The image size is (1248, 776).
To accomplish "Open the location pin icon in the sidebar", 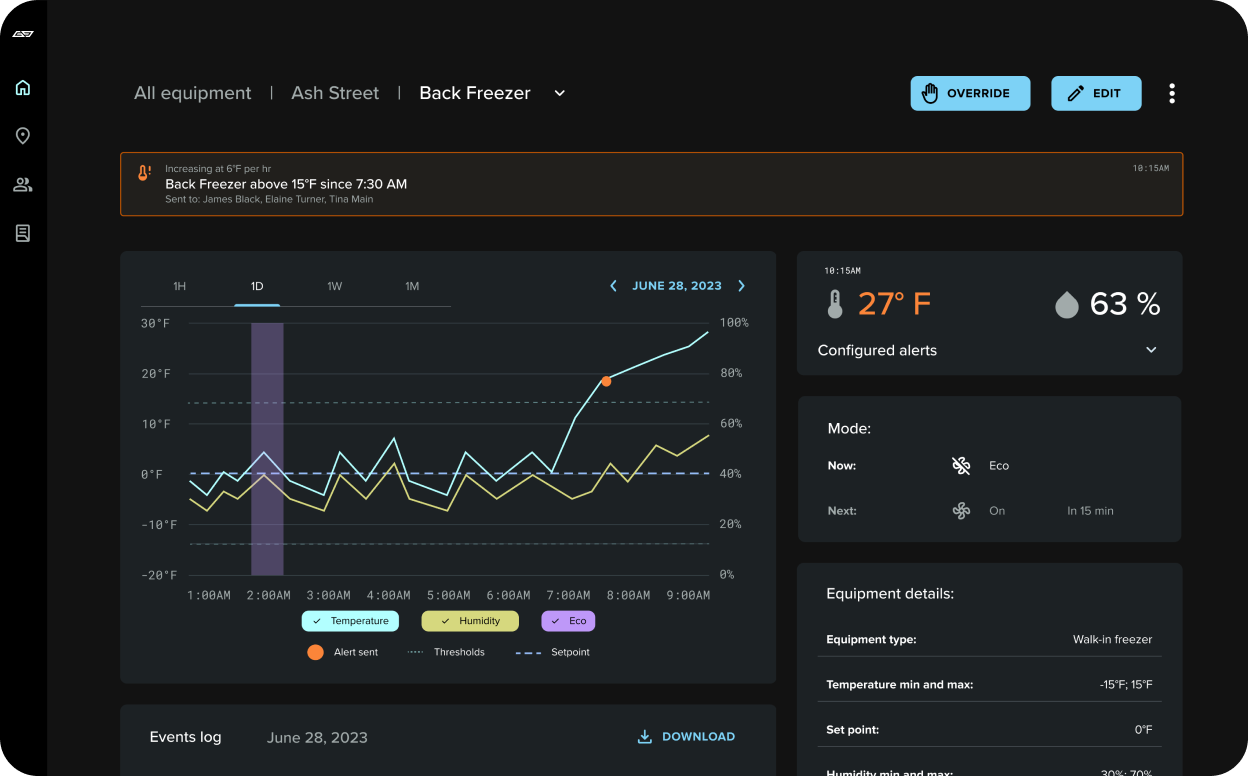I will (x=23, y=136).
